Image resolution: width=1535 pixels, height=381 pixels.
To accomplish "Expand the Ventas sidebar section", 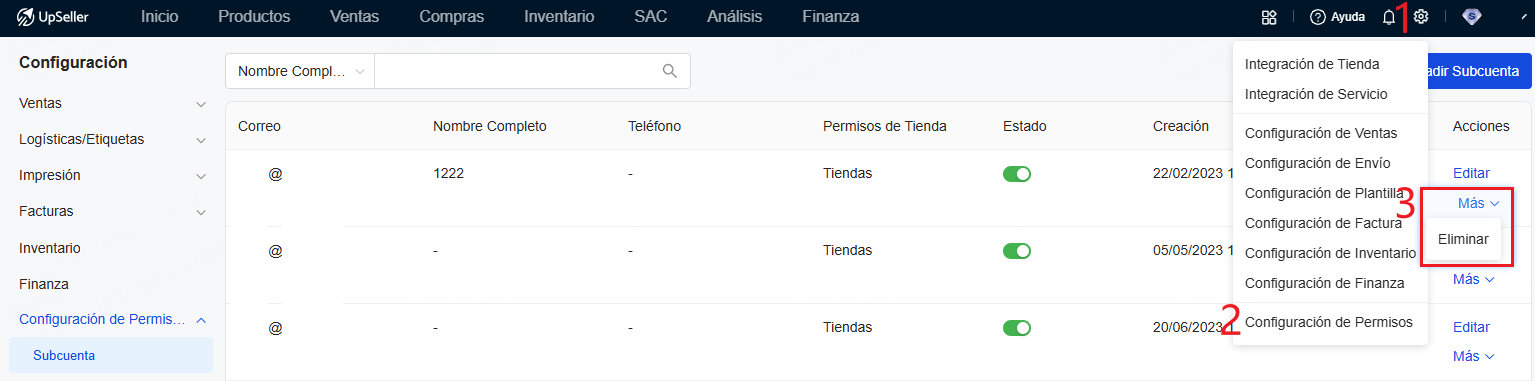I will click(x=112, y=103).
